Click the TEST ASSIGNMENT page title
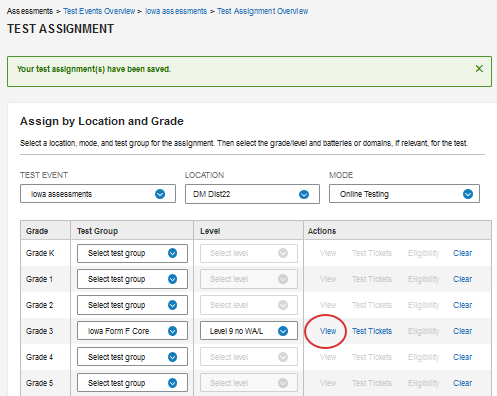 tap(60, 29)
